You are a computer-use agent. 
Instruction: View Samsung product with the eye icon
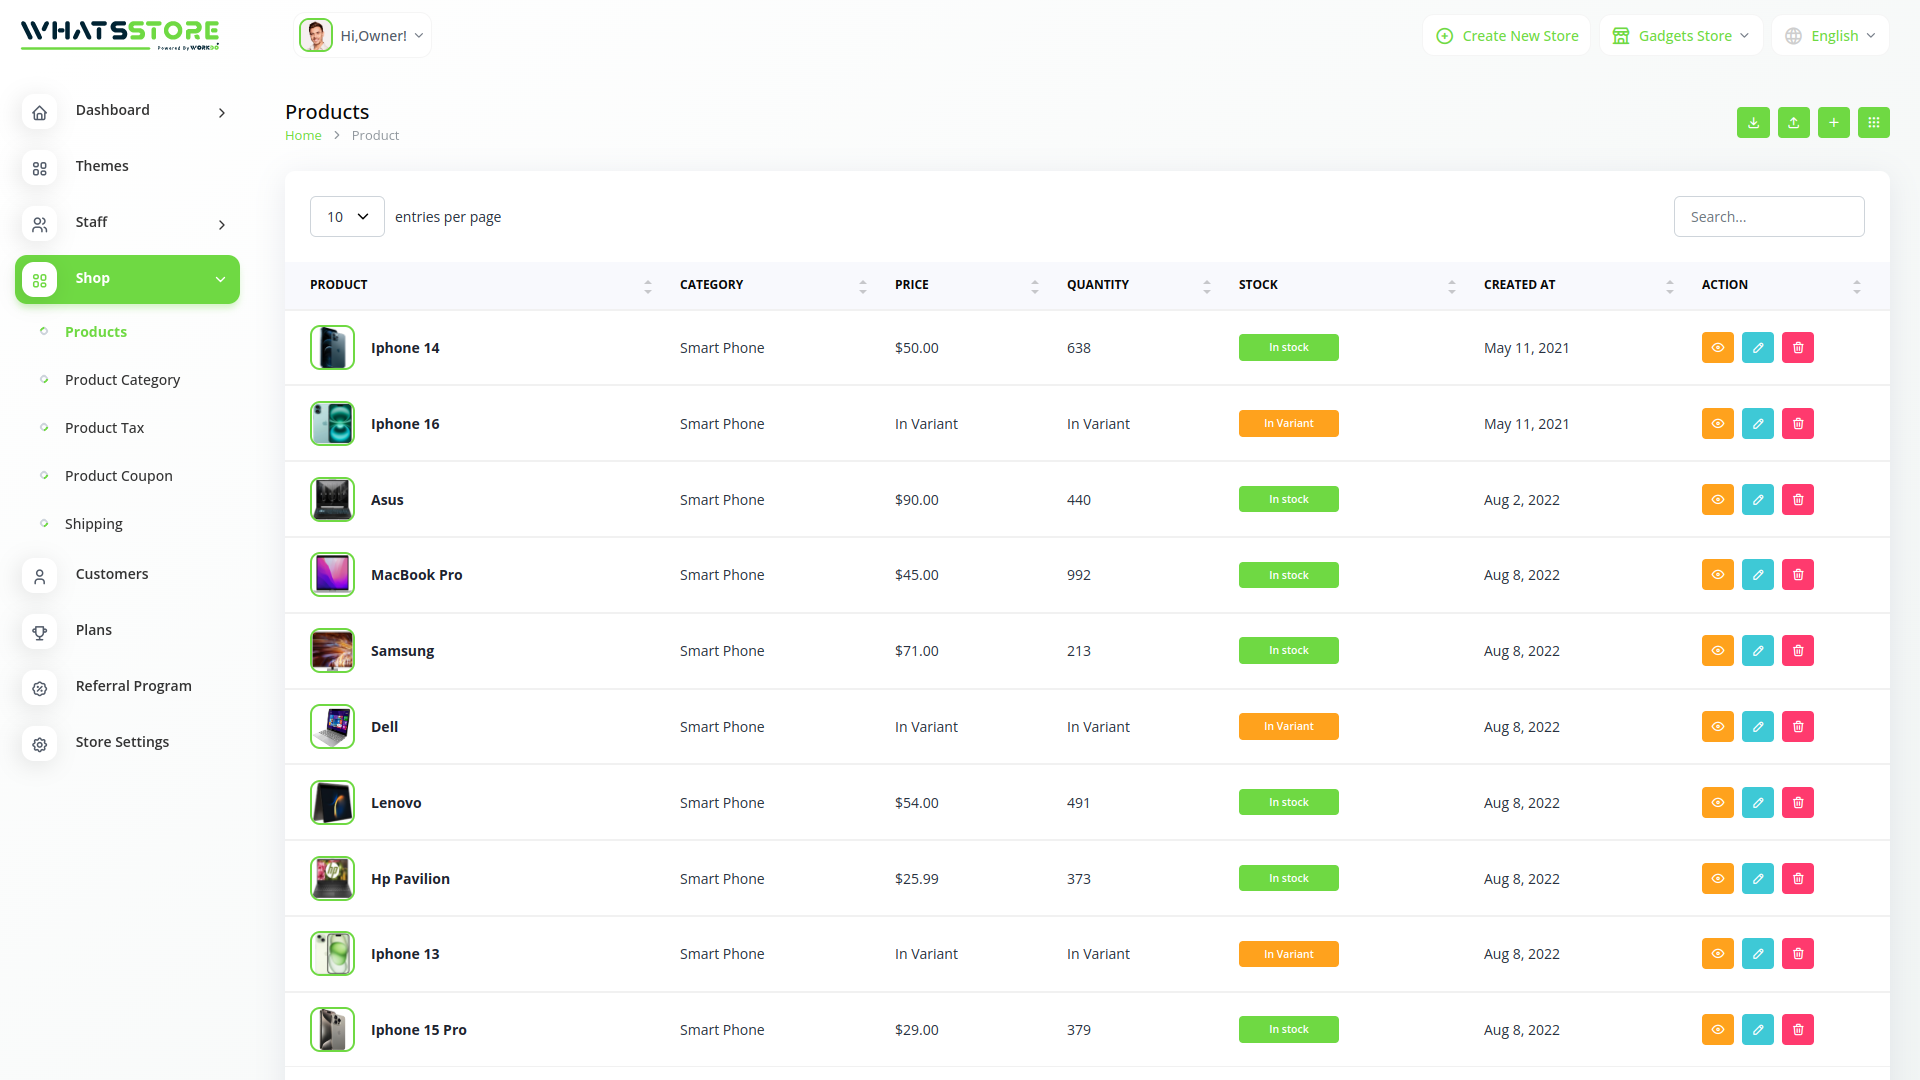pos(1717,650)
